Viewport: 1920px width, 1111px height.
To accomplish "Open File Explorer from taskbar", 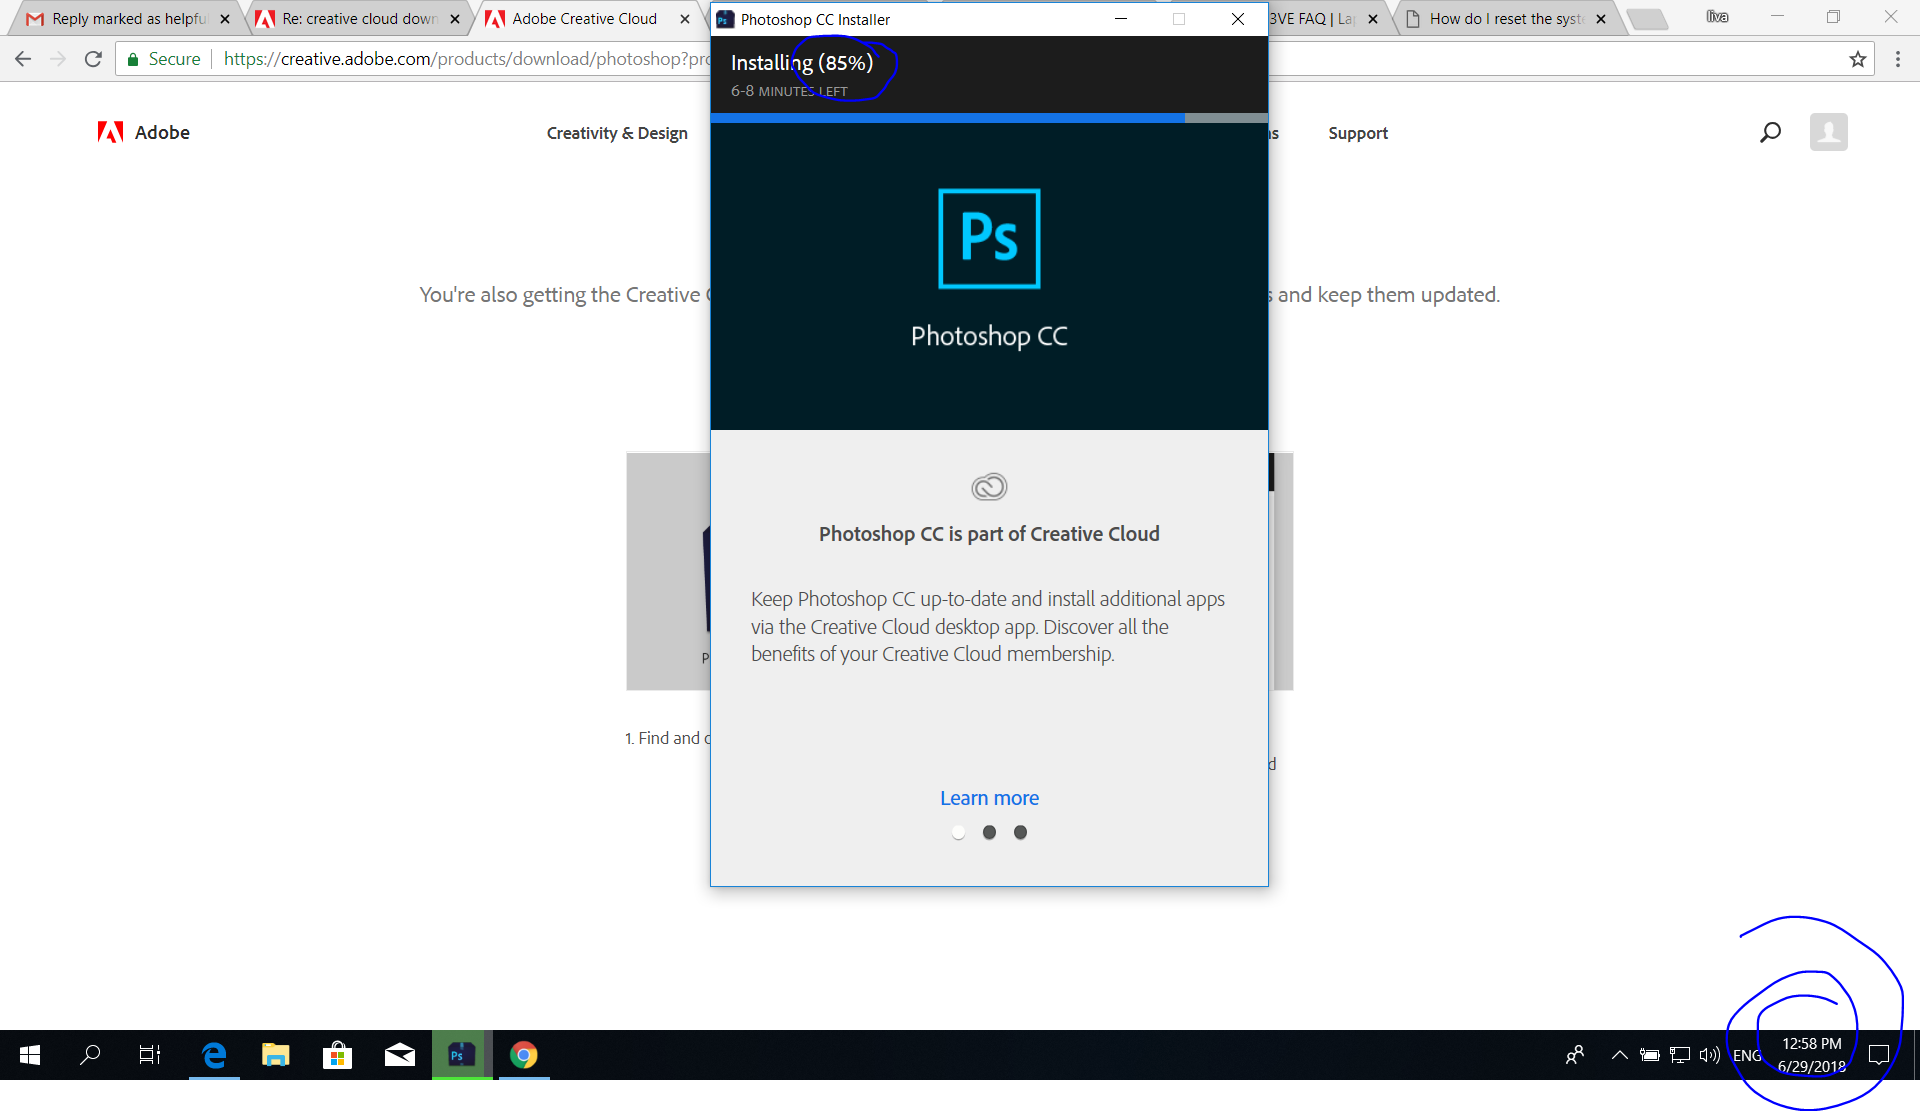I will click(276, 1055).
